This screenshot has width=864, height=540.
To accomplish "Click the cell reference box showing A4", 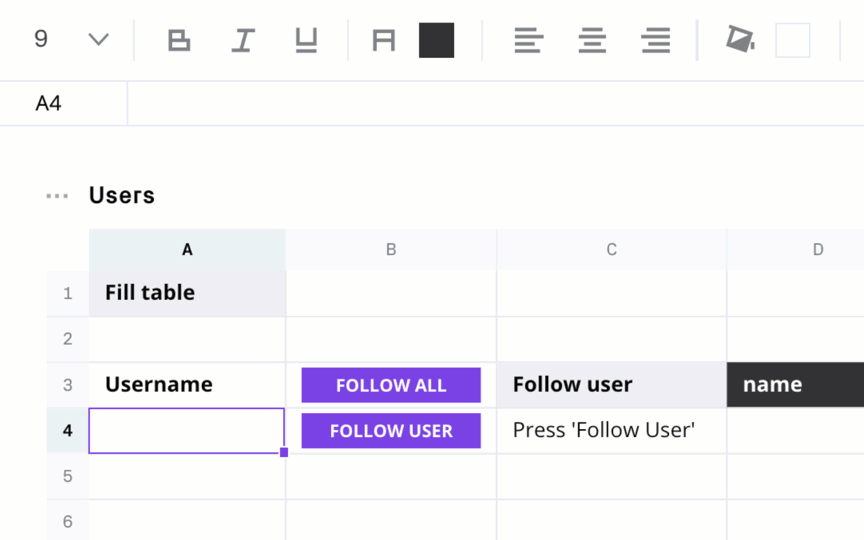I will point(63,104).
